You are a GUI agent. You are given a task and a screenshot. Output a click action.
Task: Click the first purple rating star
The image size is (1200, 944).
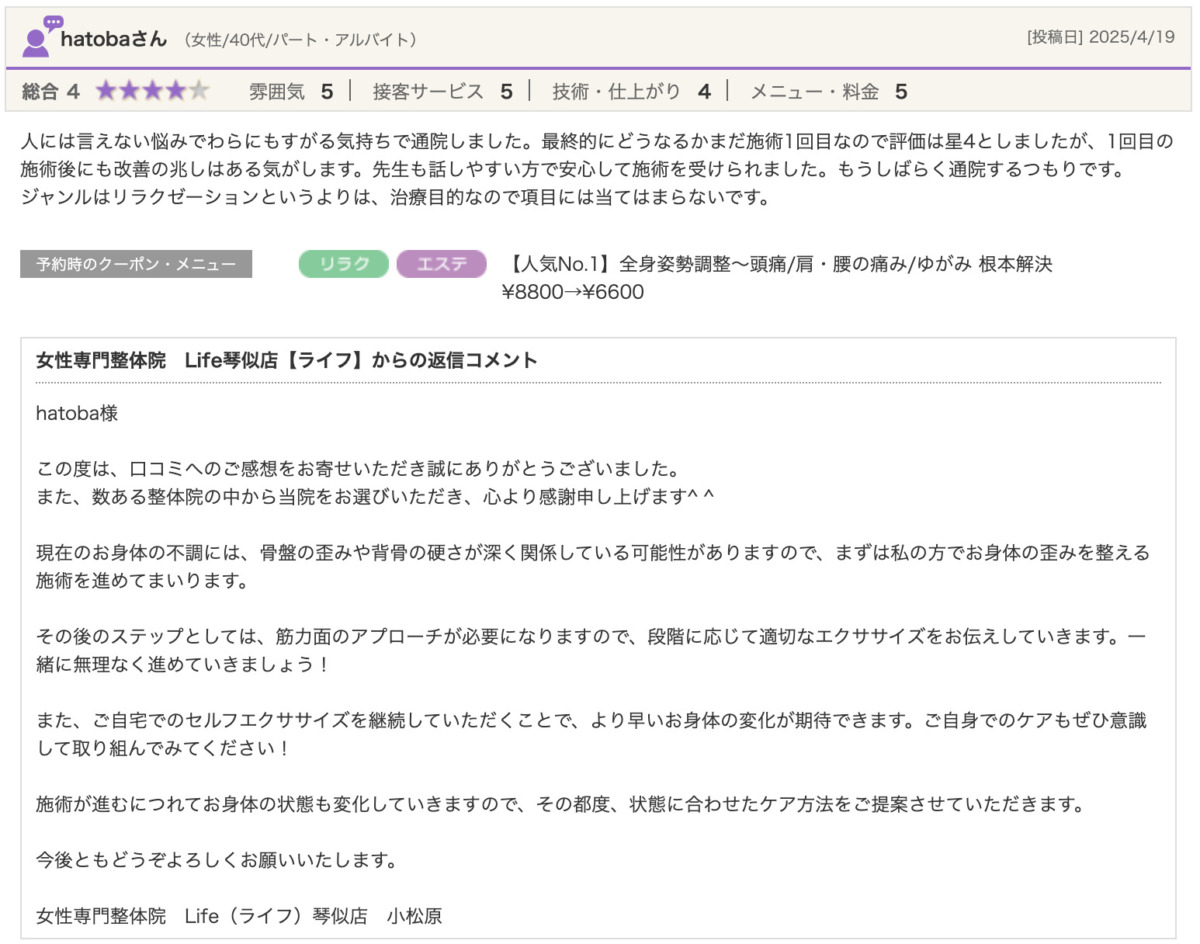(x=106, y=92)
